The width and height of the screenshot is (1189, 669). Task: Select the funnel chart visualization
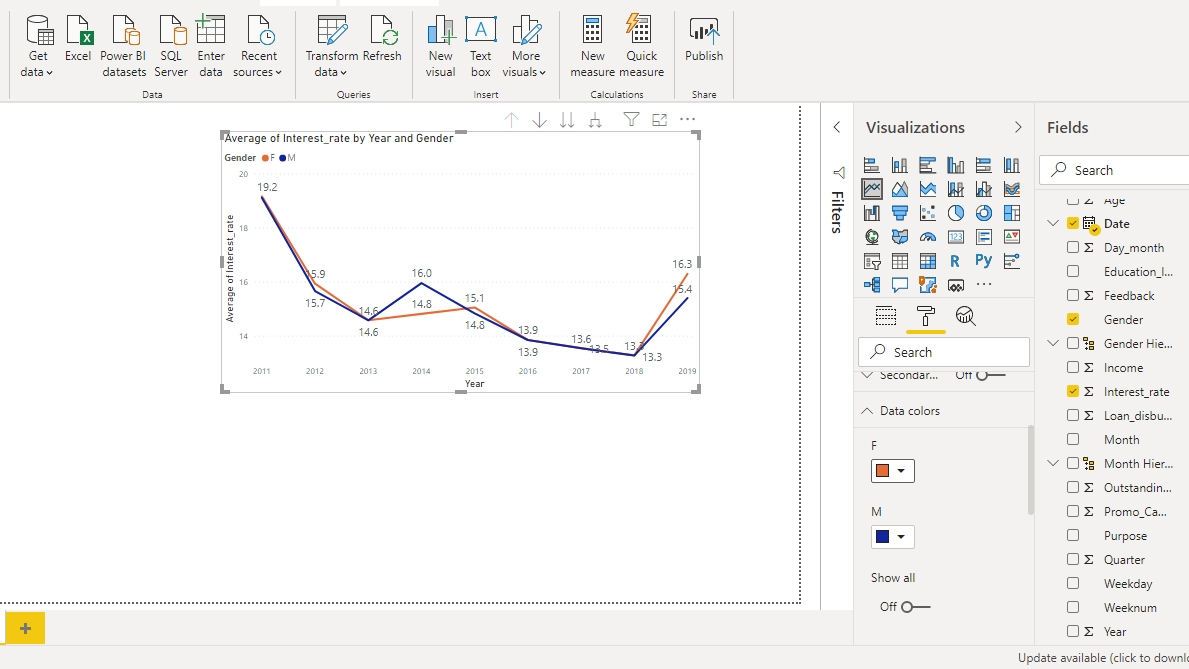pos(900,213)
